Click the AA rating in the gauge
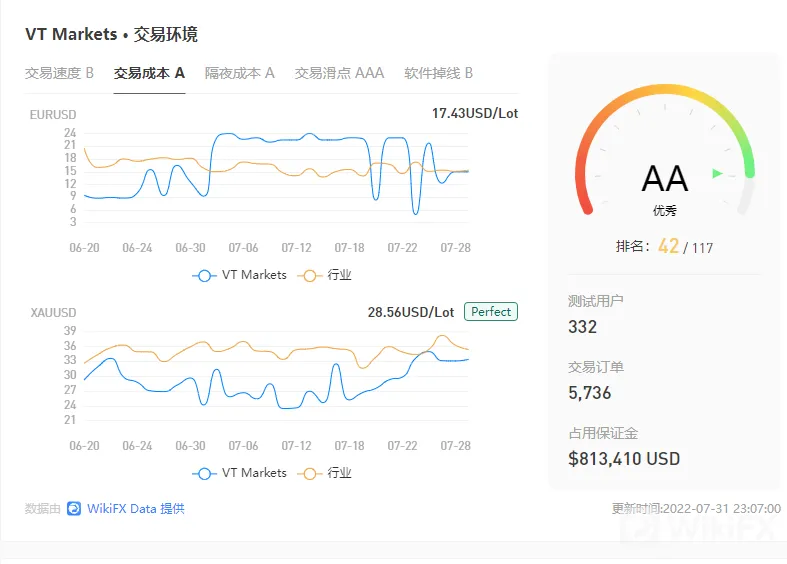 [x=665, y=179]
